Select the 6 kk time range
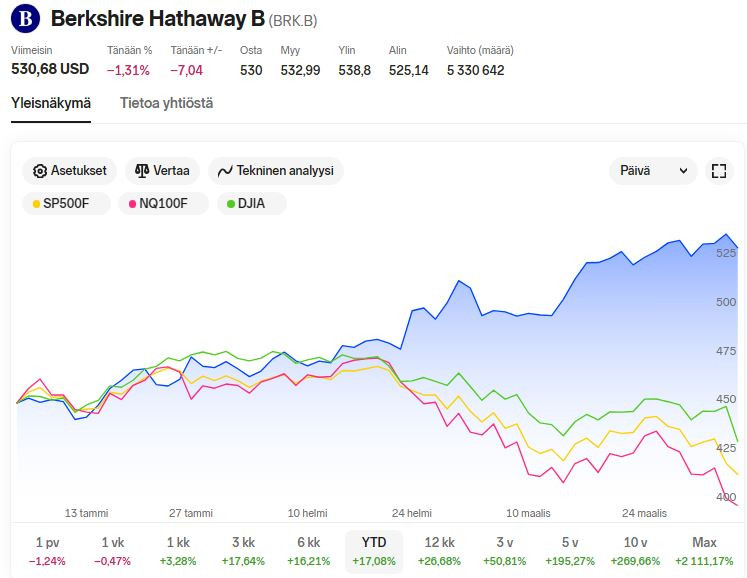The width and height of the screenshot is (747, 578). coord(309,551)
